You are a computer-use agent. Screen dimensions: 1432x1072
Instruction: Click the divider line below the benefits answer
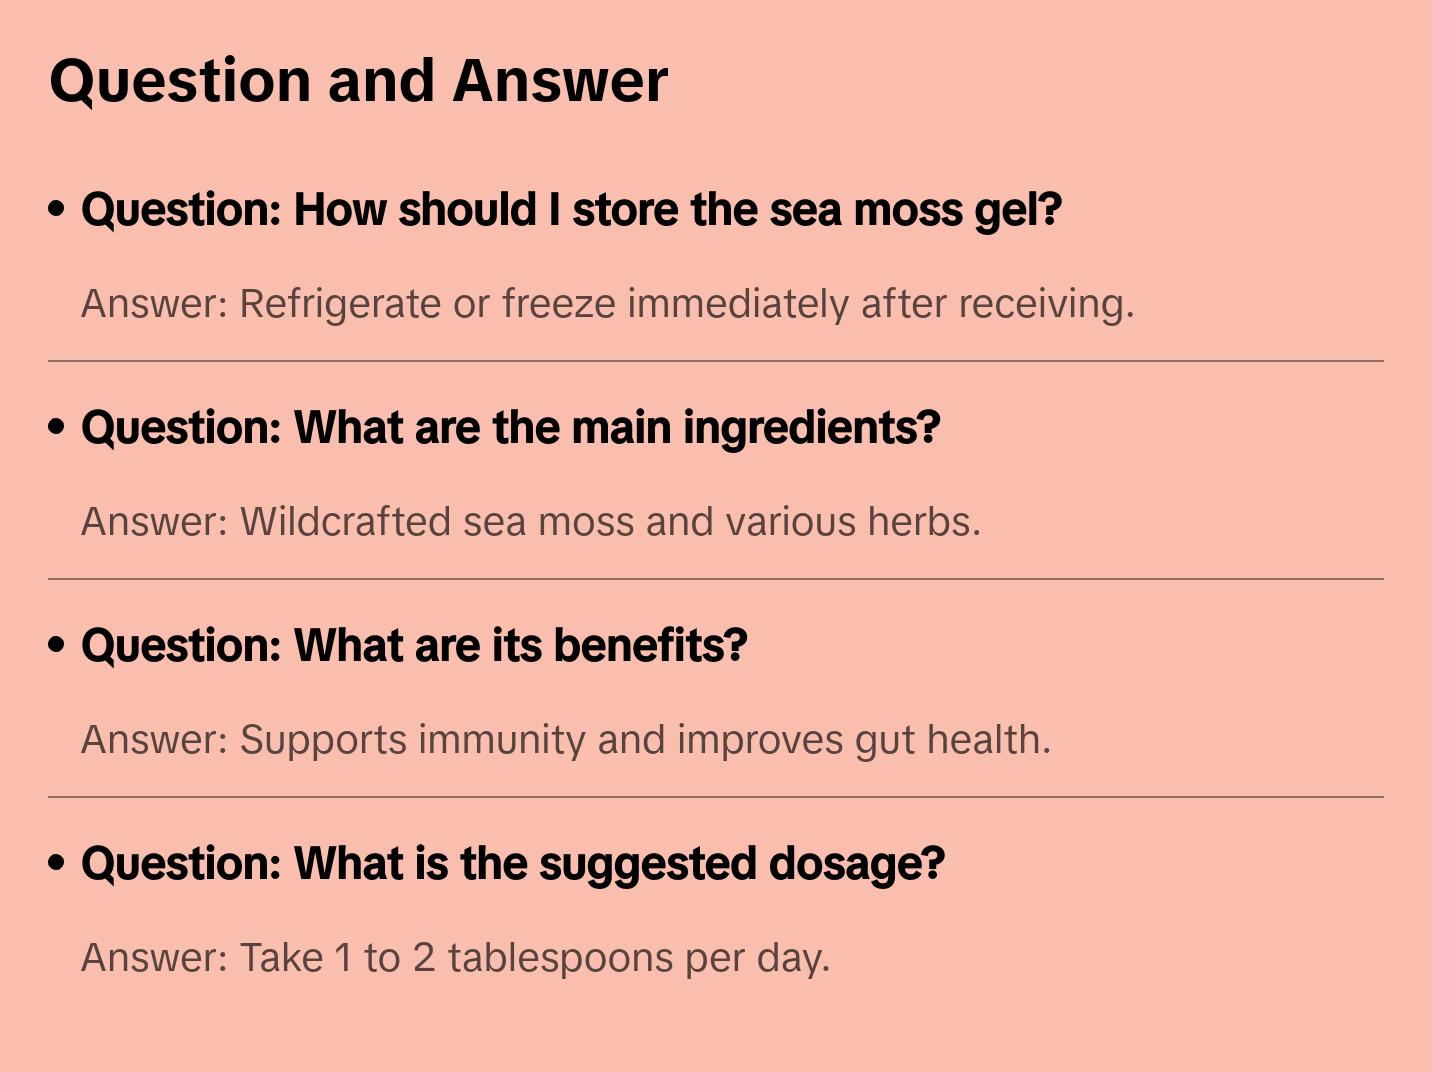click(x=716, y=797)
